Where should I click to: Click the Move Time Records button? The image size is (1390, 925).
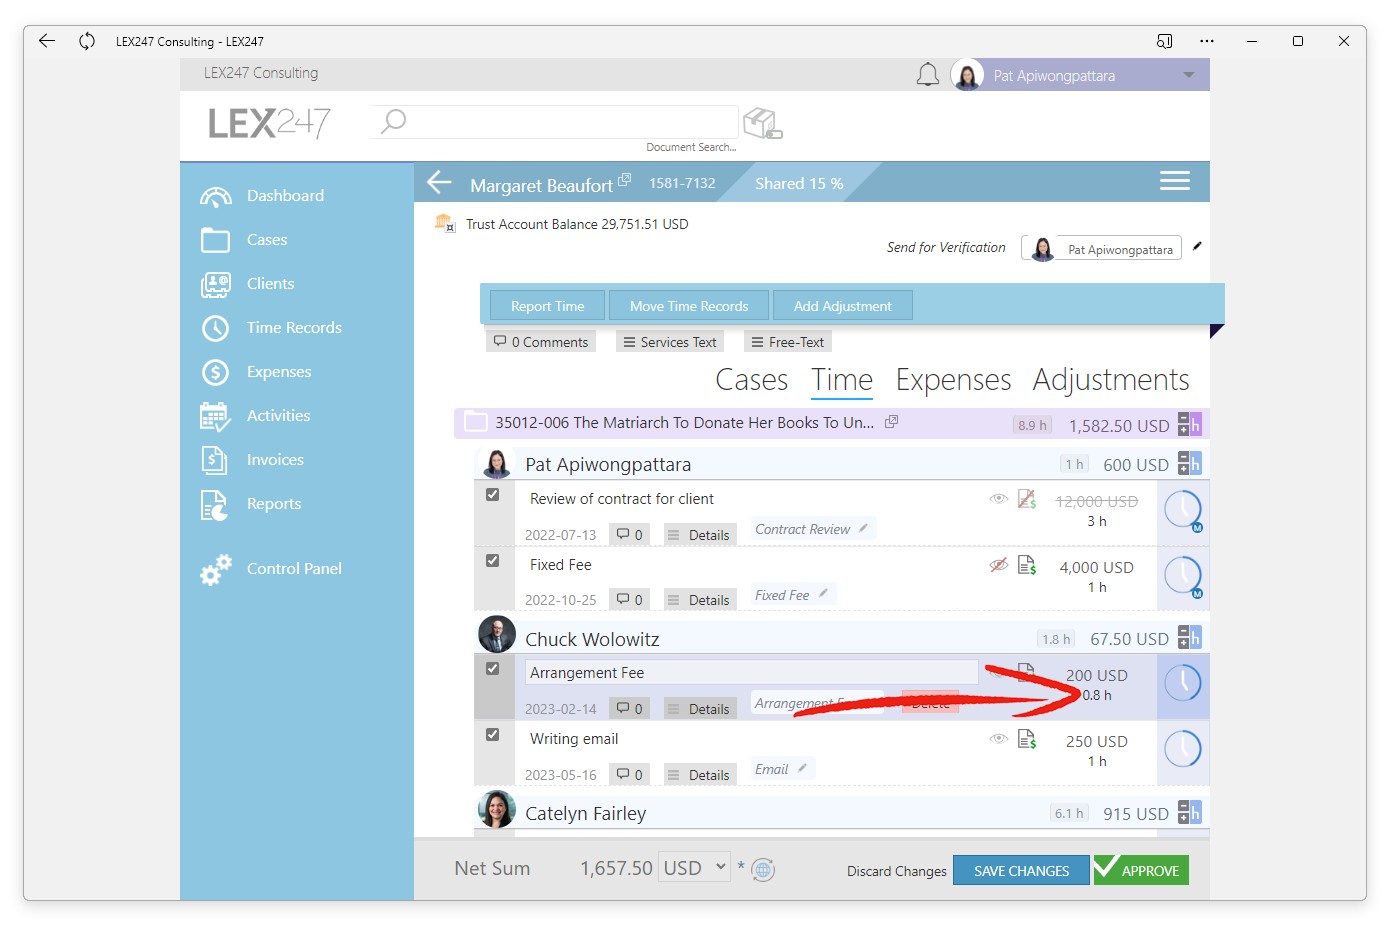689,306
